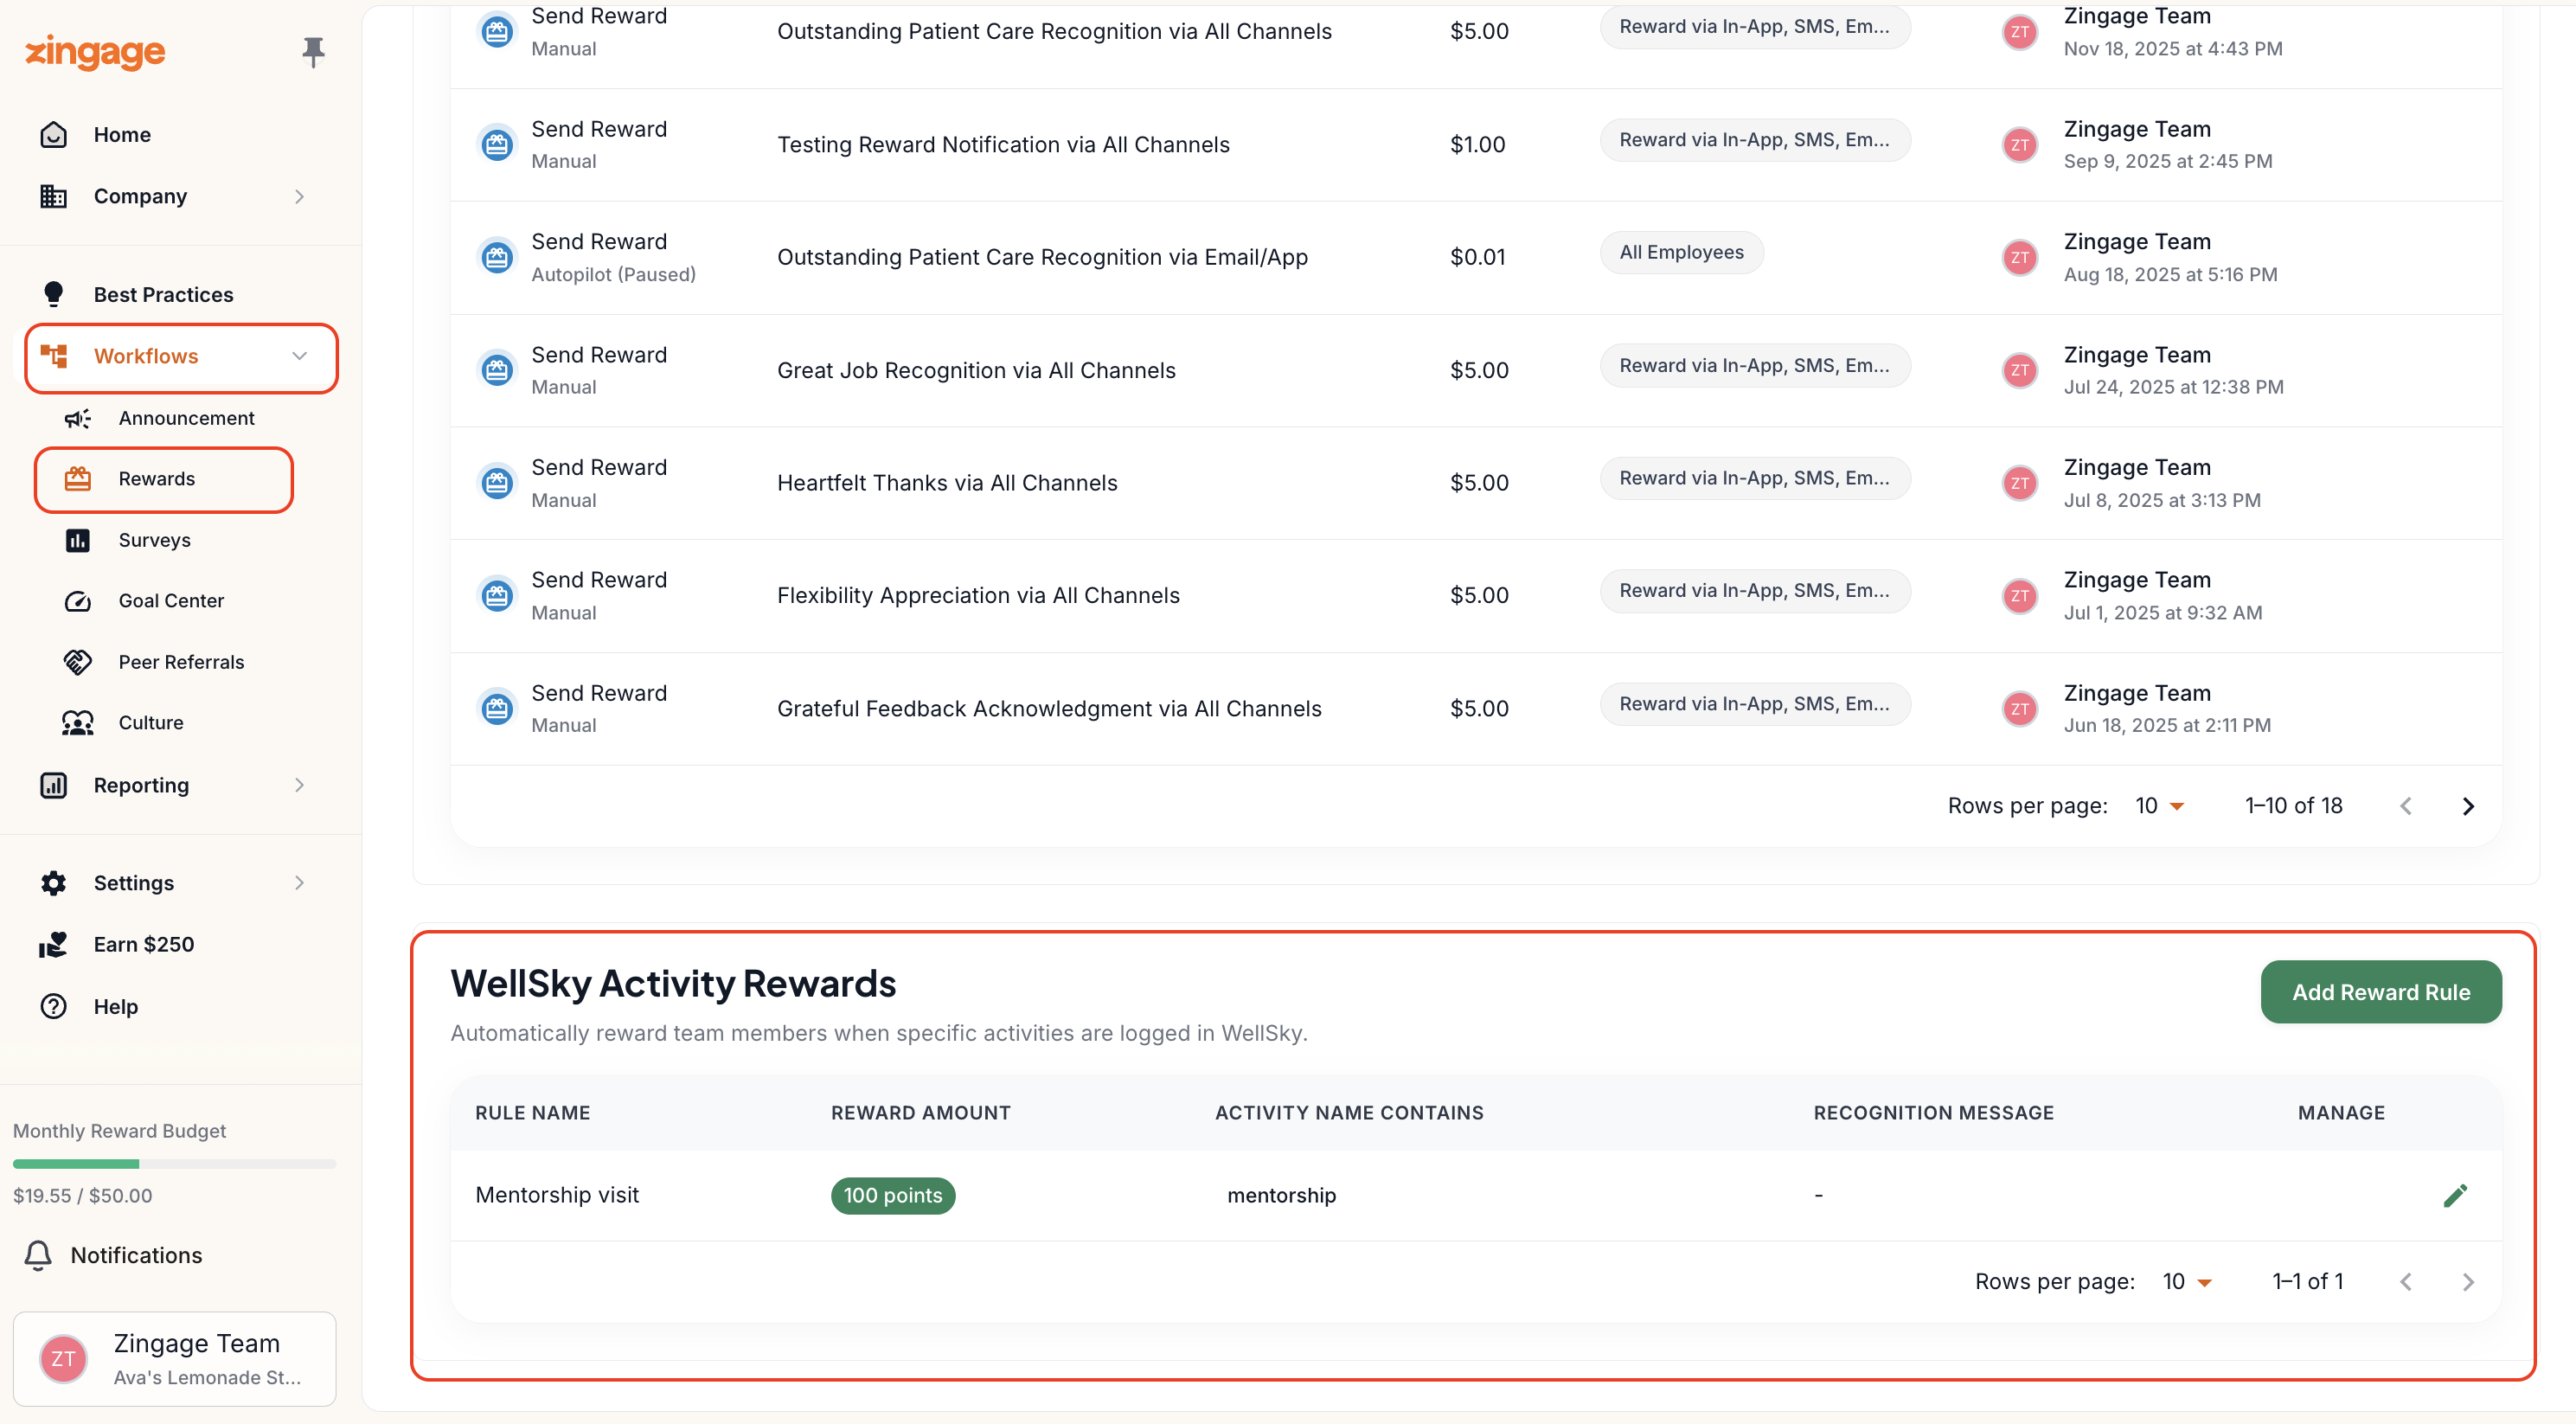Click audience chip in Great Job Recognition row
The image size is (2576, 1424).
(x=1754, y=366)
